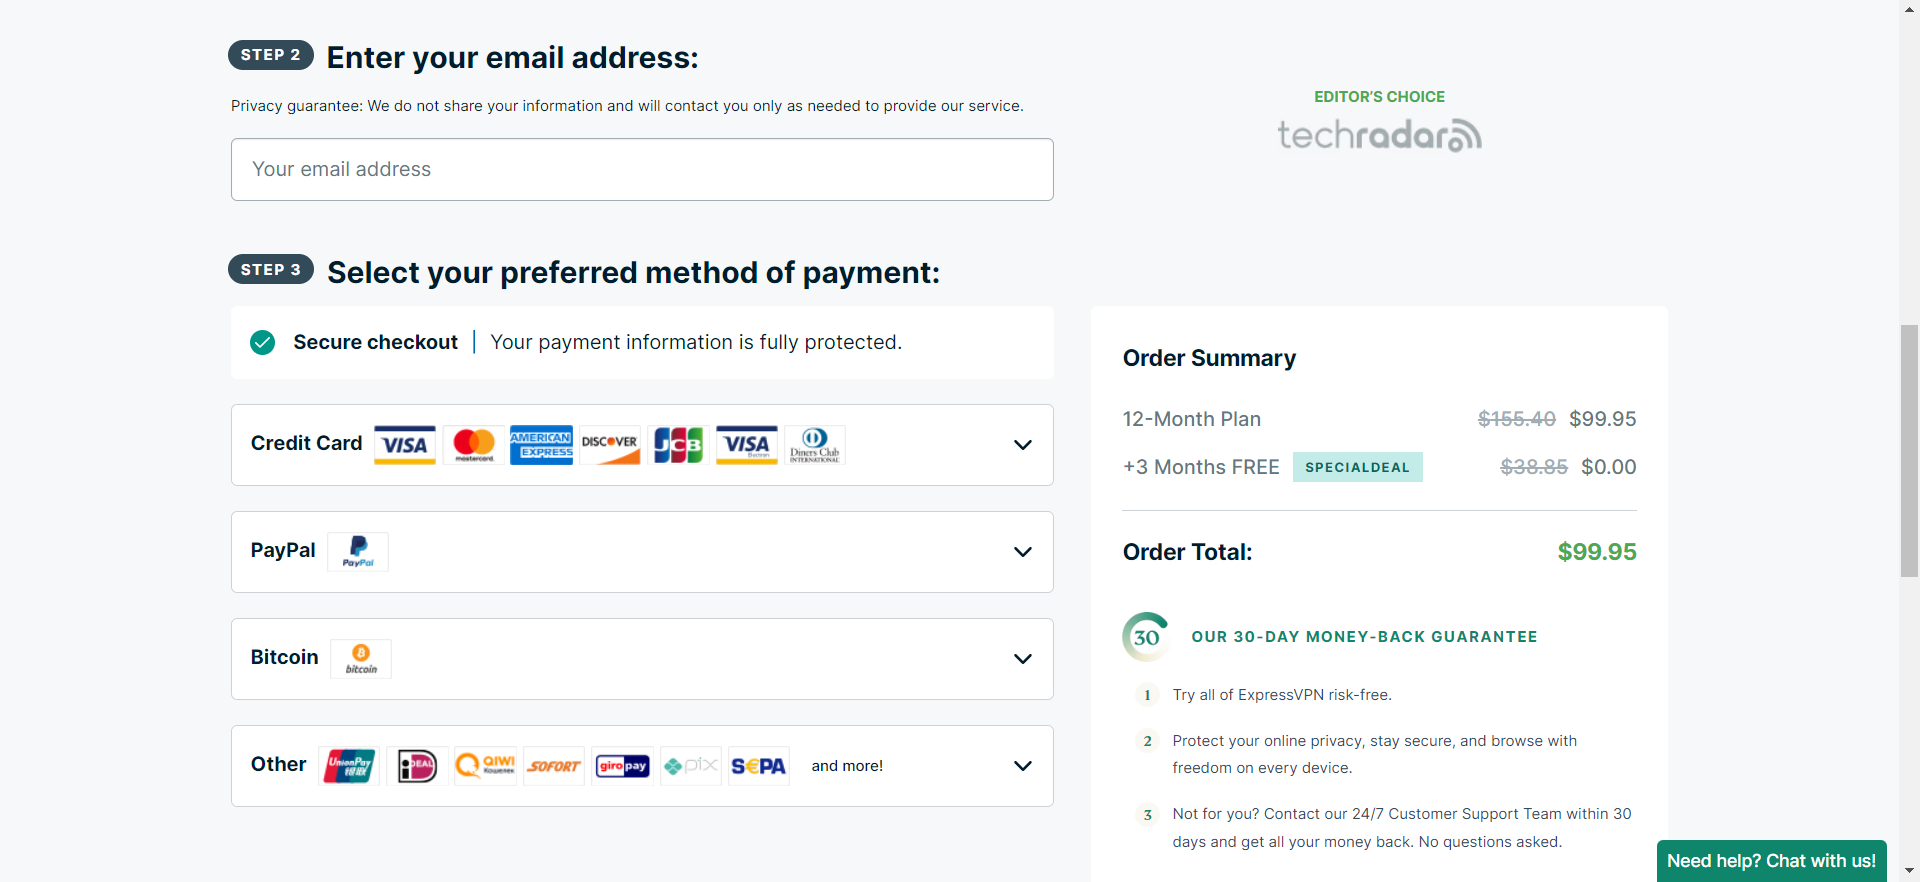The image size is (1920, 882).
Task: Click the giropay payment icon
Action: pos(622,766)
